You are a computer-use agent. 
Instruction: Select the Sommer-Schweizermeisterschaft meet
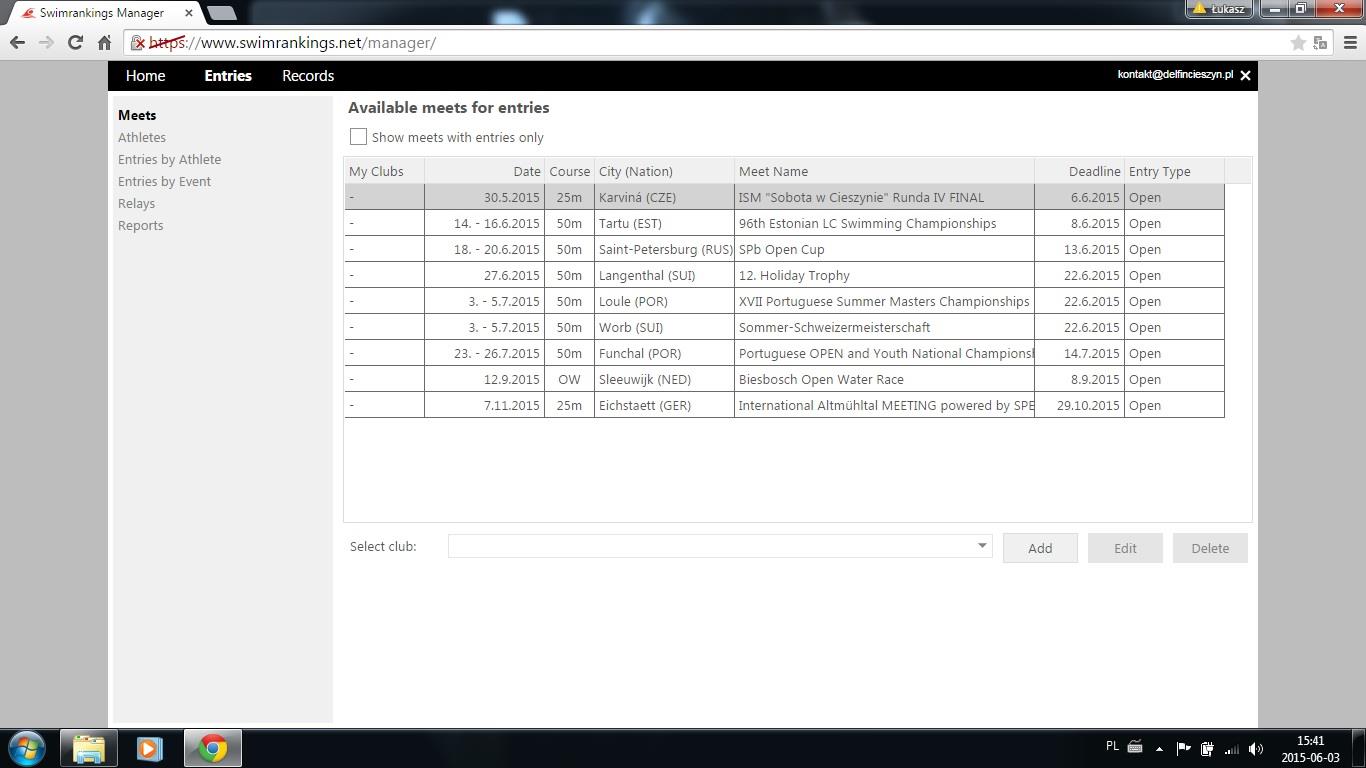784,327
